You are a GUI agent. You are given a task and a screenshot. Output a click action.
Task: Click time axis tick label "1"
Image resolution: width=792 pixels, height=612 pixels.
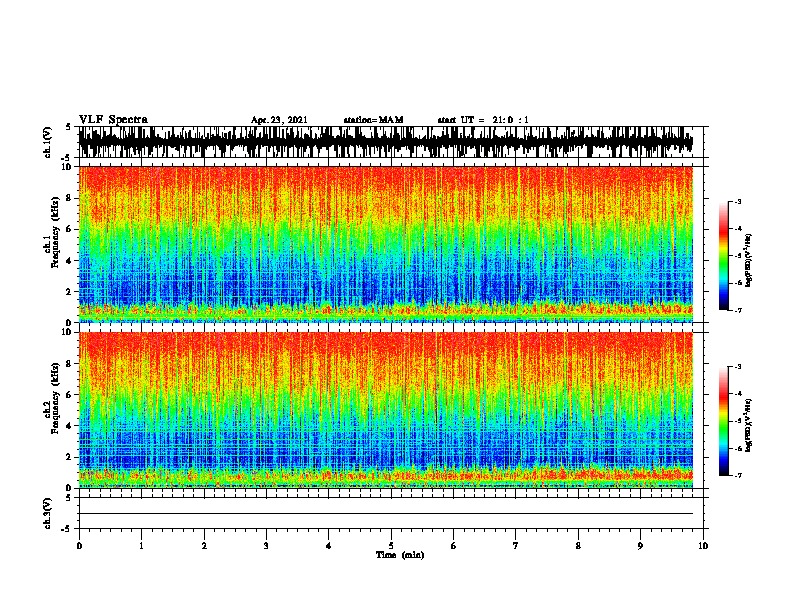point(141,546)
